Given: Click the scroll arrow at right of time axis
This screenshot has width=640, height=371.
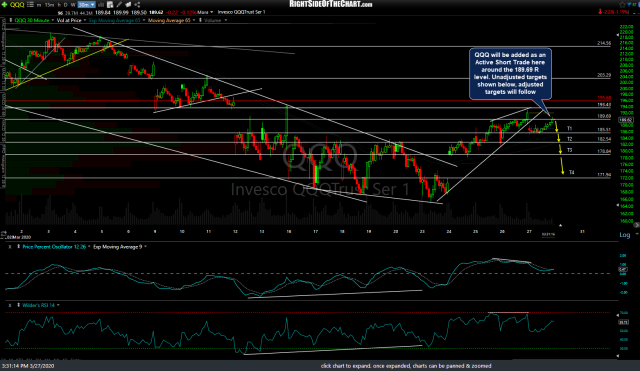Looking at the screenshot, I should click(636, 225).
